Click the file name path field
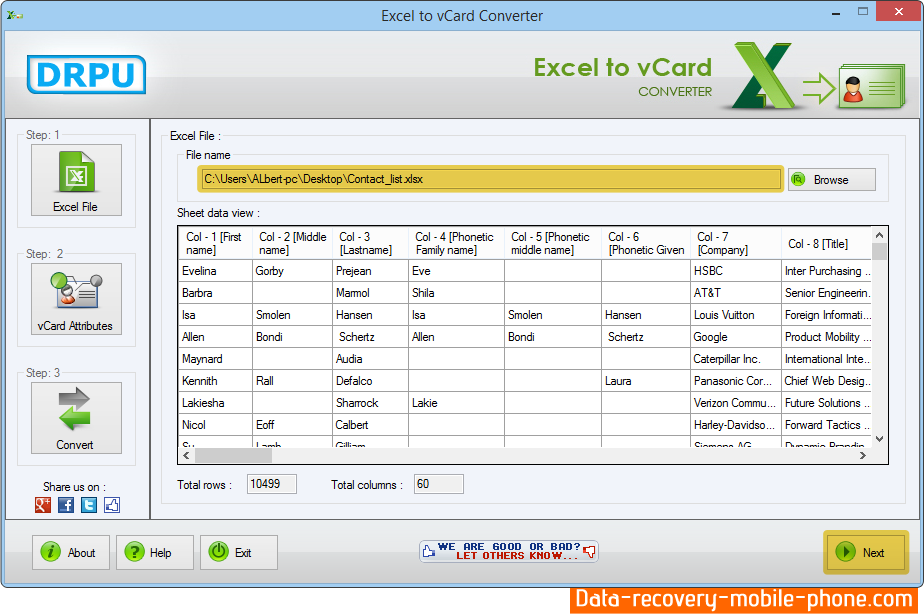This screenshot has height=614, width=924. (x=490, y=179)
